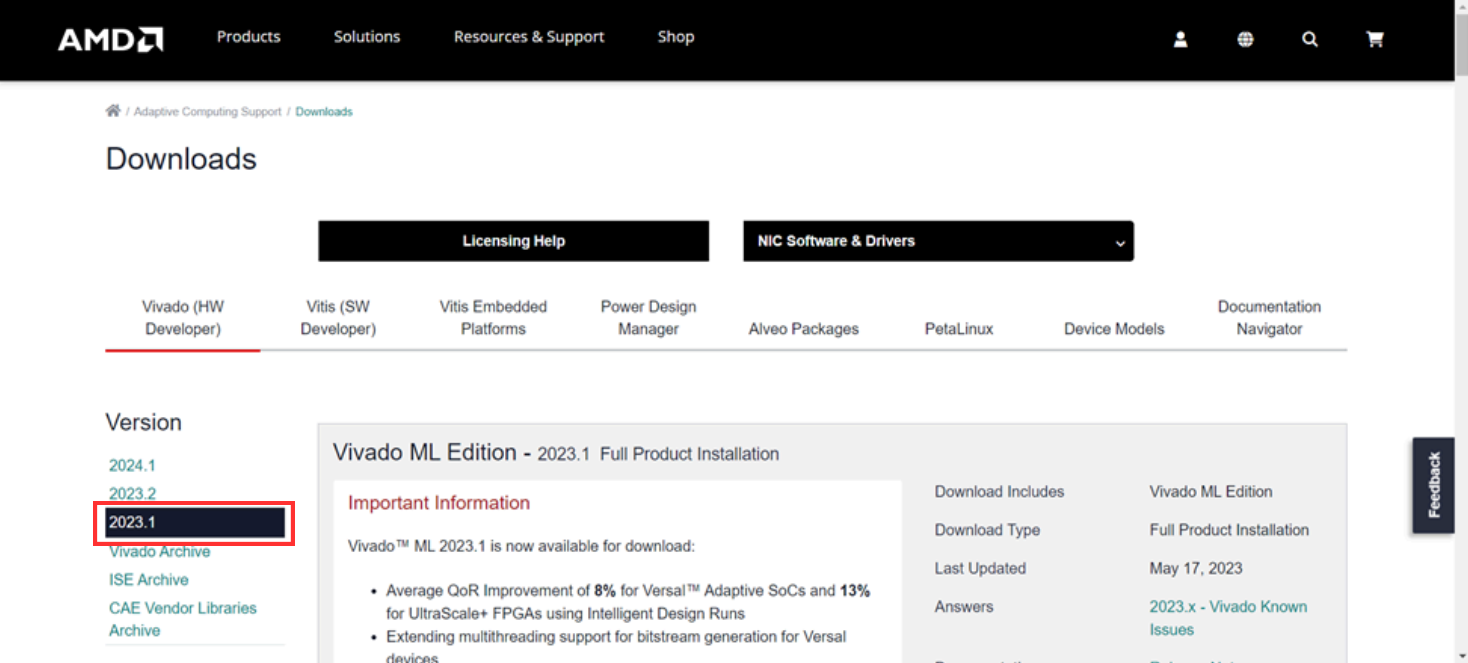Click the Licensing Help button
Image resolution: width=1468 pixels, height=663 pixels.
coord(513,241)
